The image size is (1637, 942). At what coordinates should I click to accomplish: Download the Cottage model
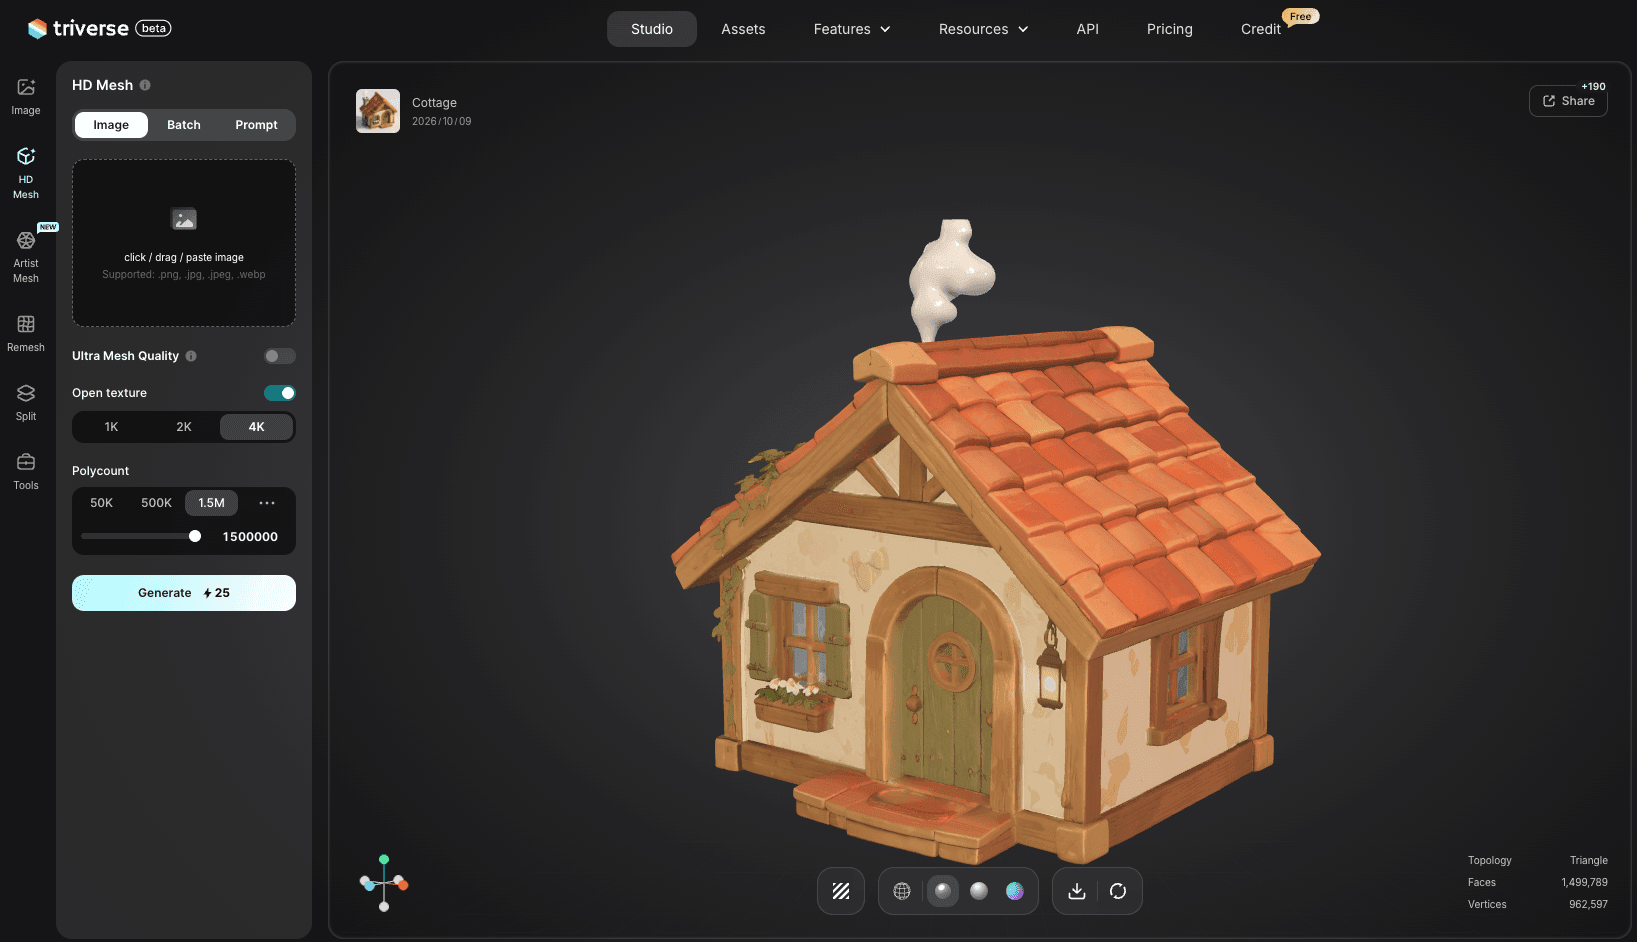(1077, 891)
